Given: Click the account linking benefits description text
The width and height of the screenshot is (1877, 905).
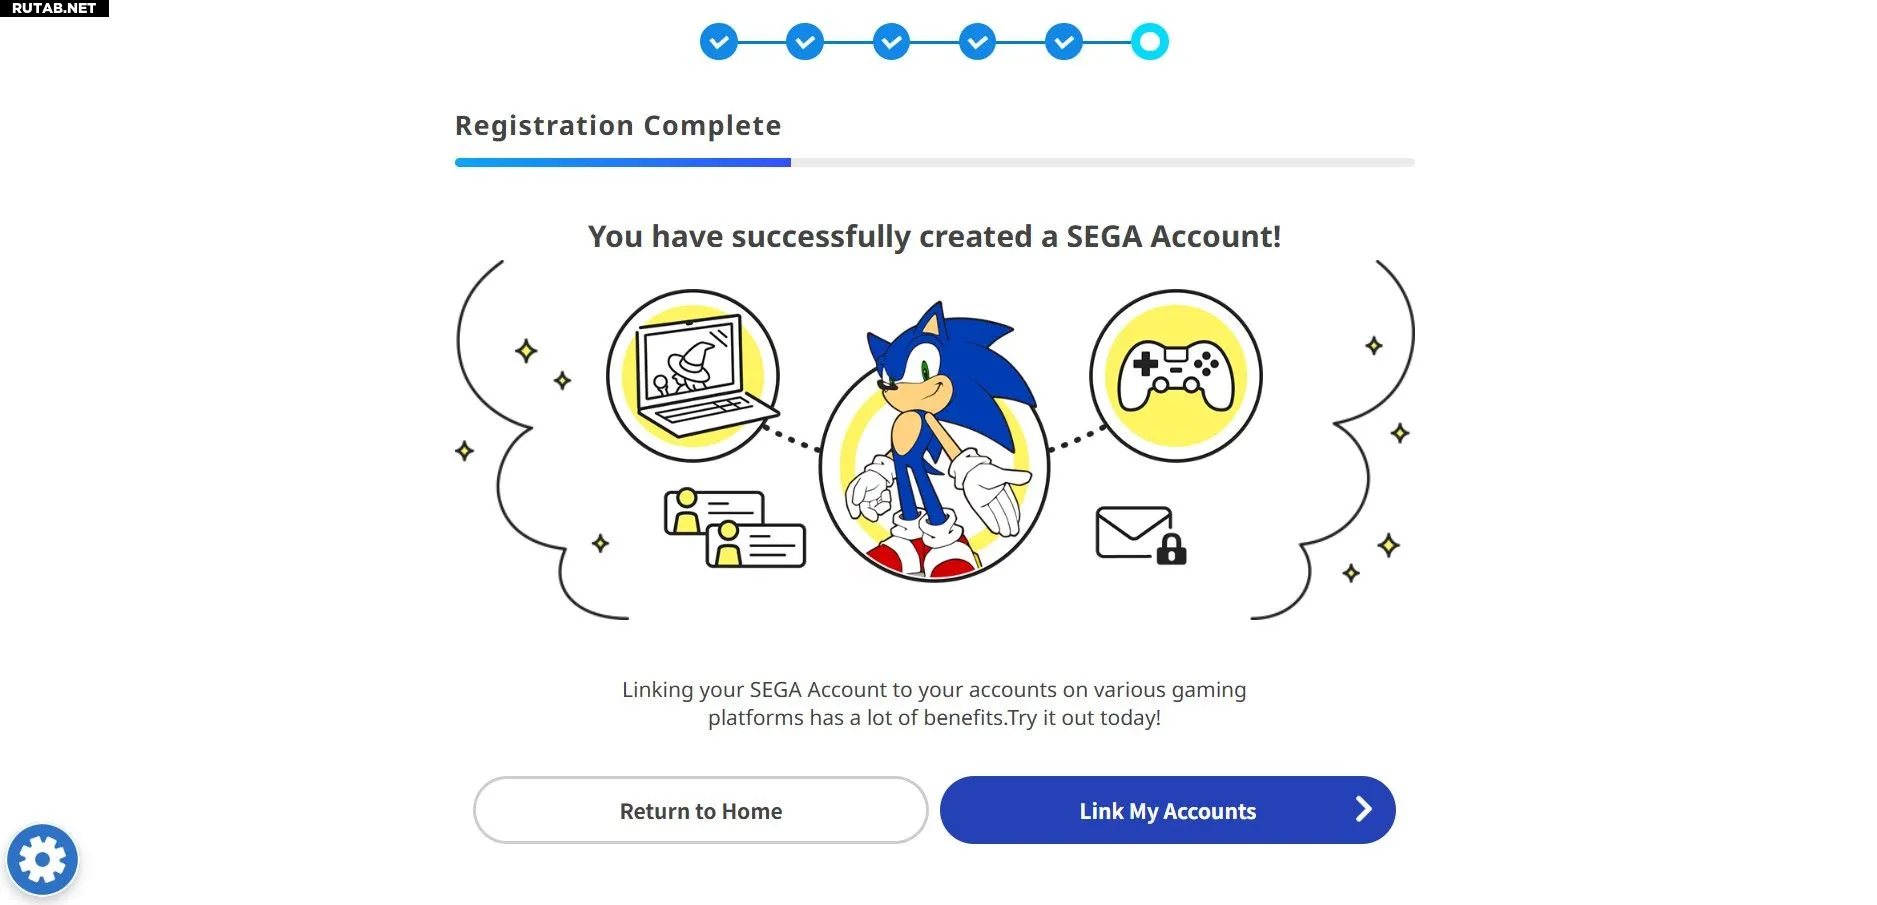Looking at the screenshot, I should [x=934, y=703].
